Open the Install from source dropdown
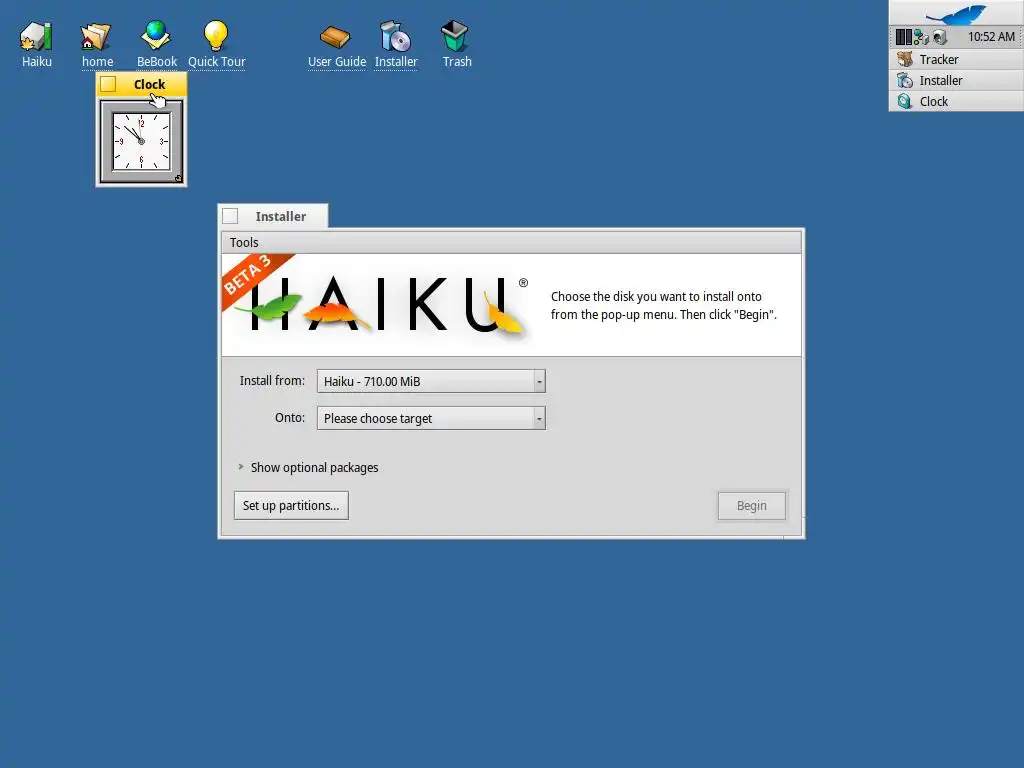The image size is (1024, 768). coord(431,381)
